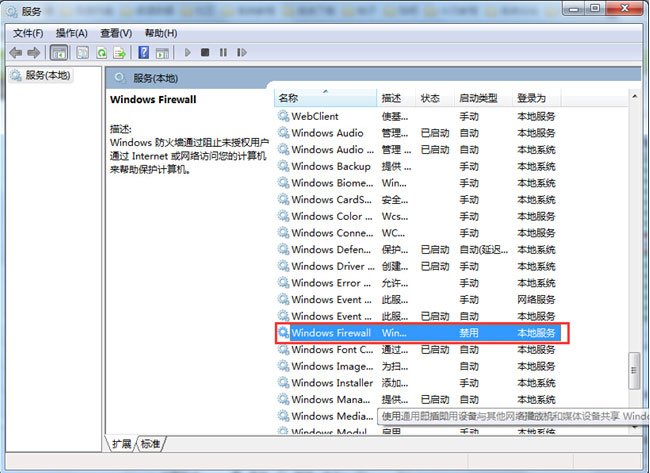Pause the service with Pause icon
650x473 pixels.
point(223,52)
